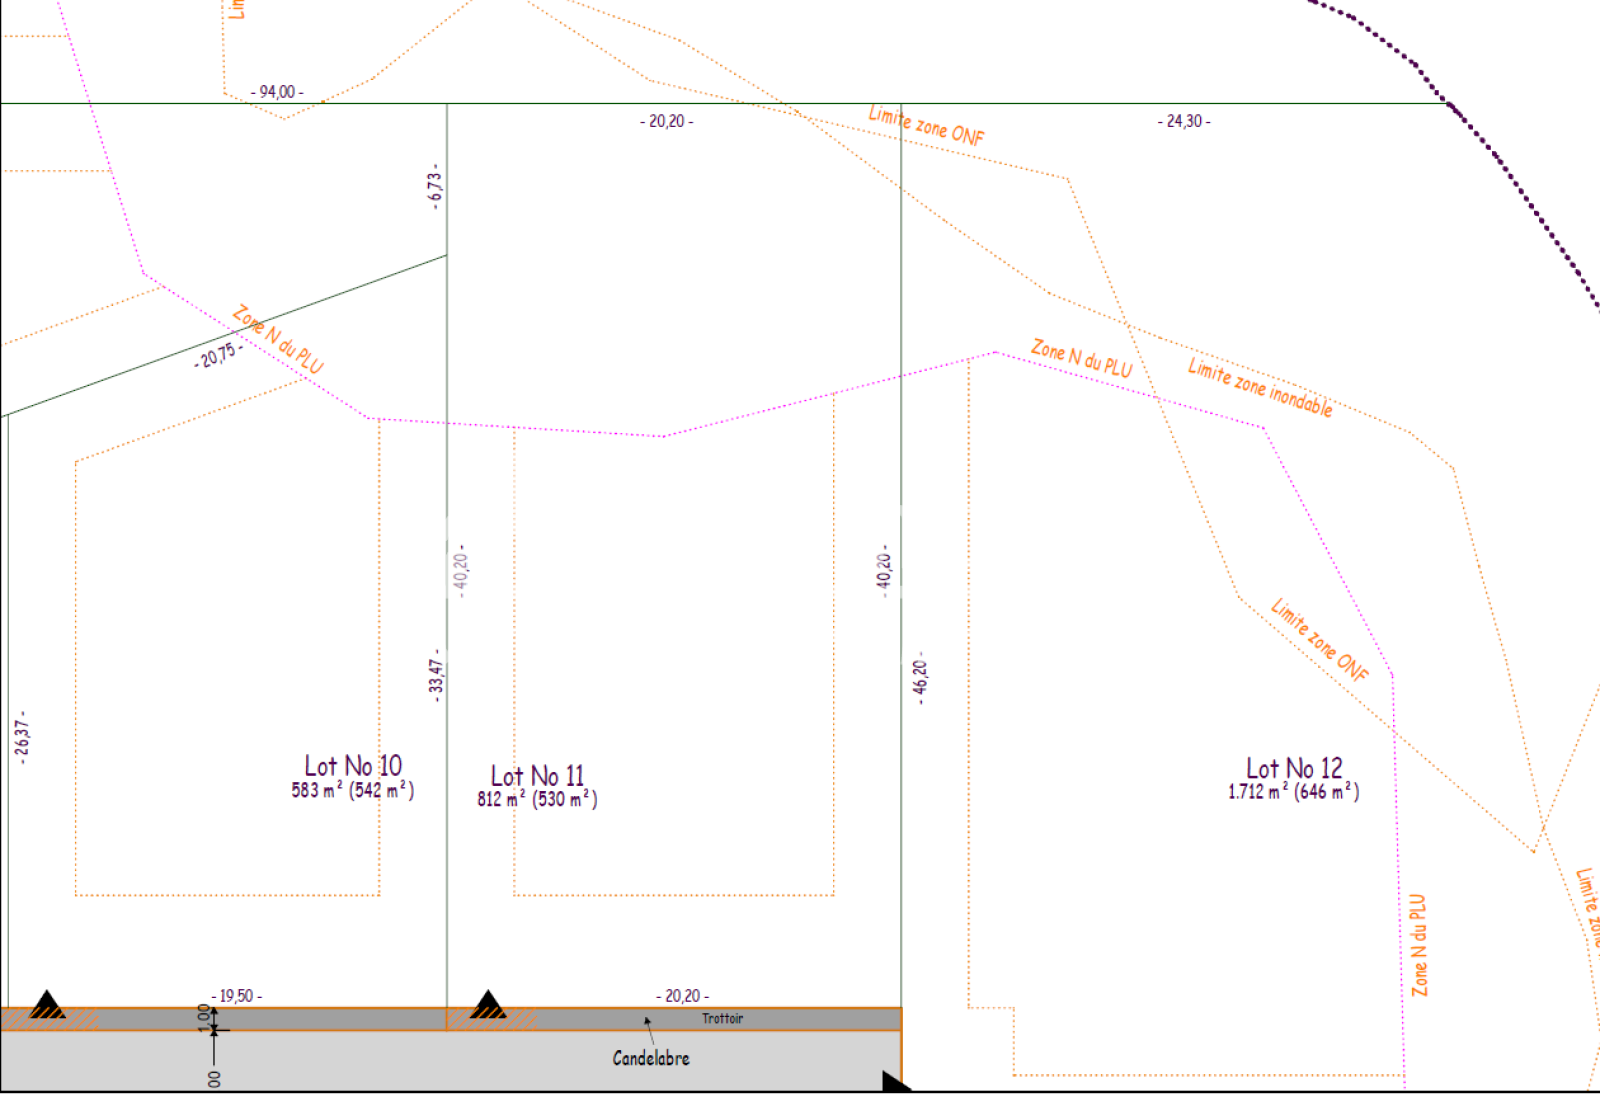Click the black access triangle under Lot 11
Screen dimensions: 1600x1111
(487, 1005)
